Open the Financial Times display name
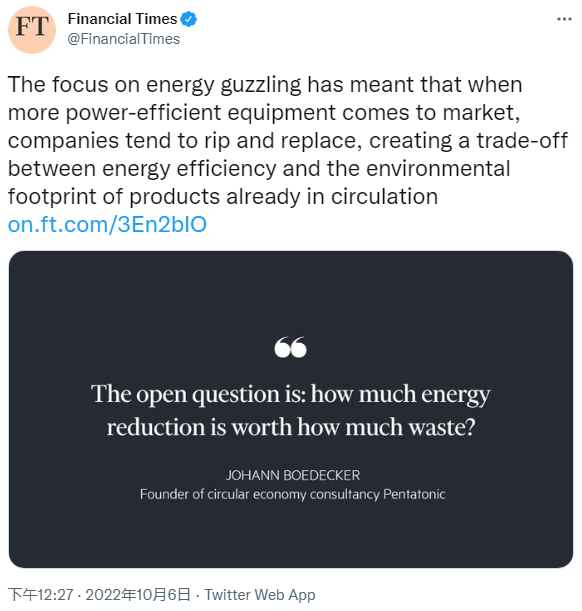Screen dimensions: 582x611 click(122, 19)
